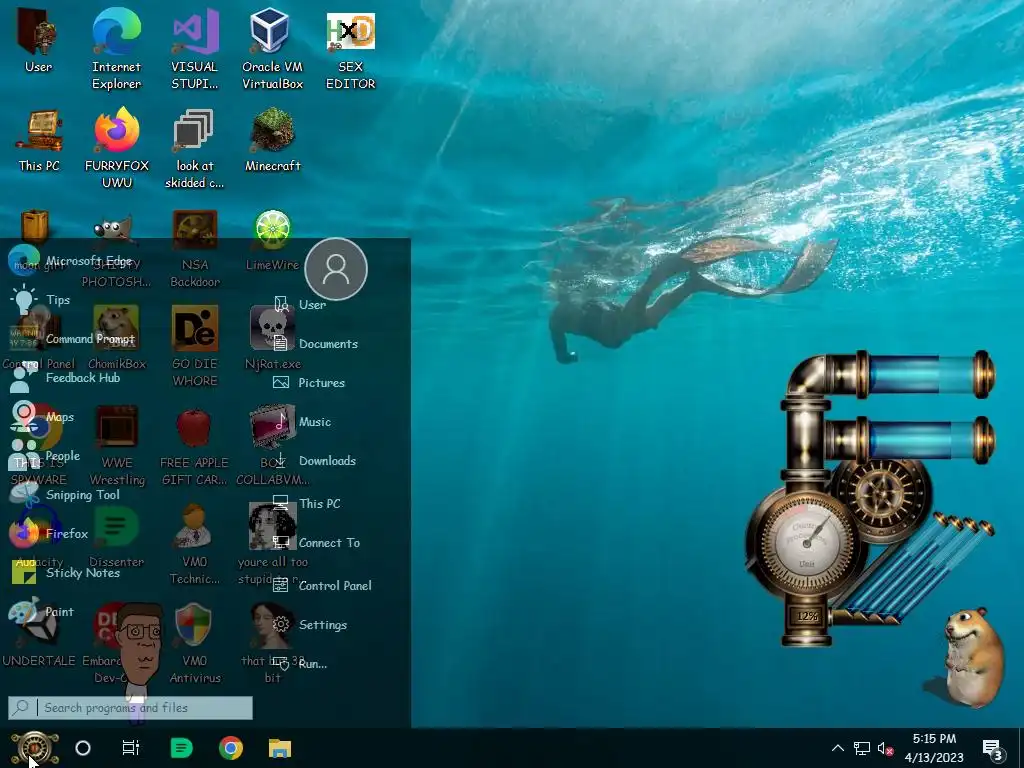Open Music from Start menu links
Image resolution: width=1024 pixels, height=768 pixels.
pos(303,422)
